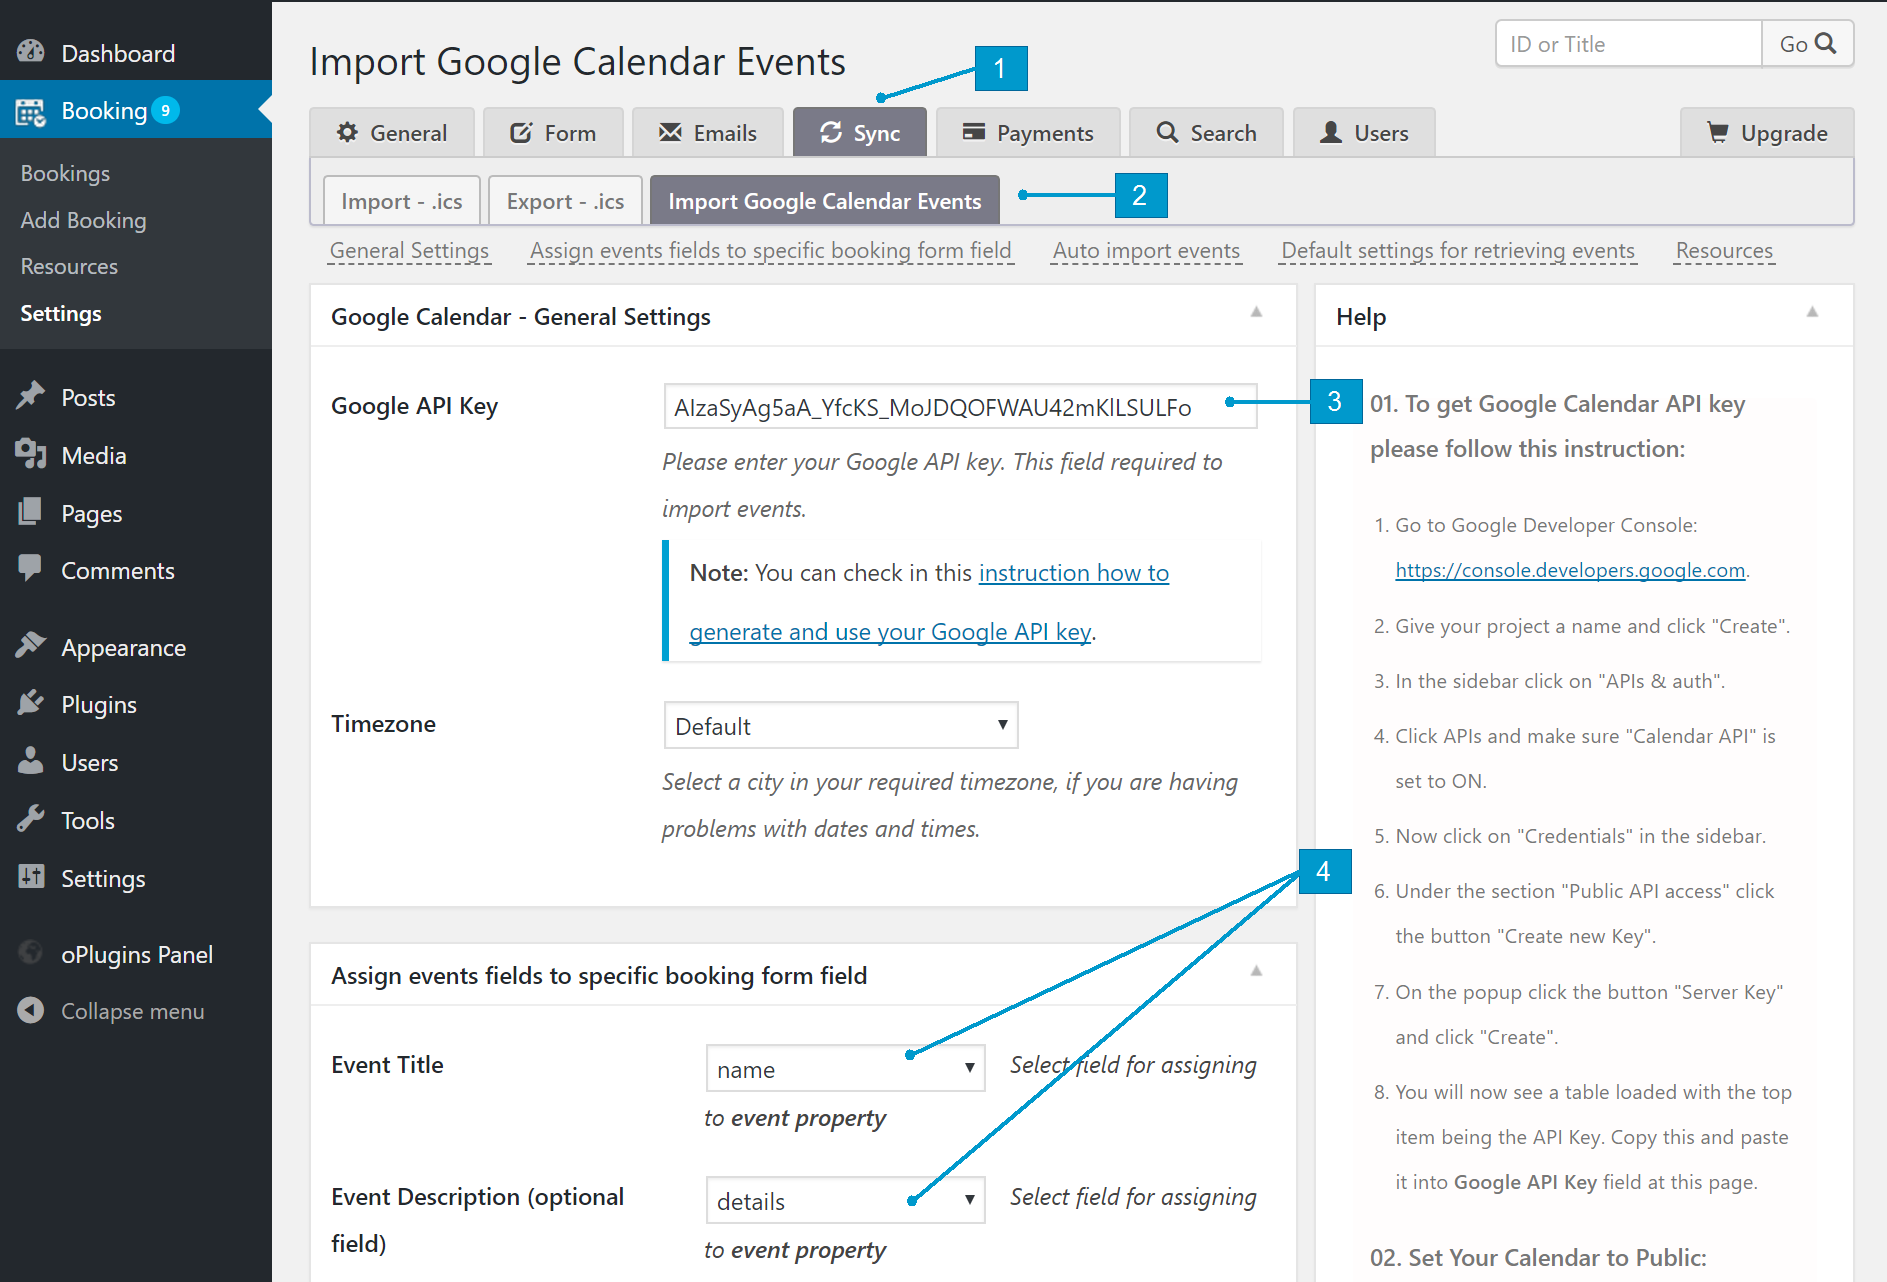Select Import Google Calendar Events sub-tab
The image size is (1887, 1282).
coord(825,201)
